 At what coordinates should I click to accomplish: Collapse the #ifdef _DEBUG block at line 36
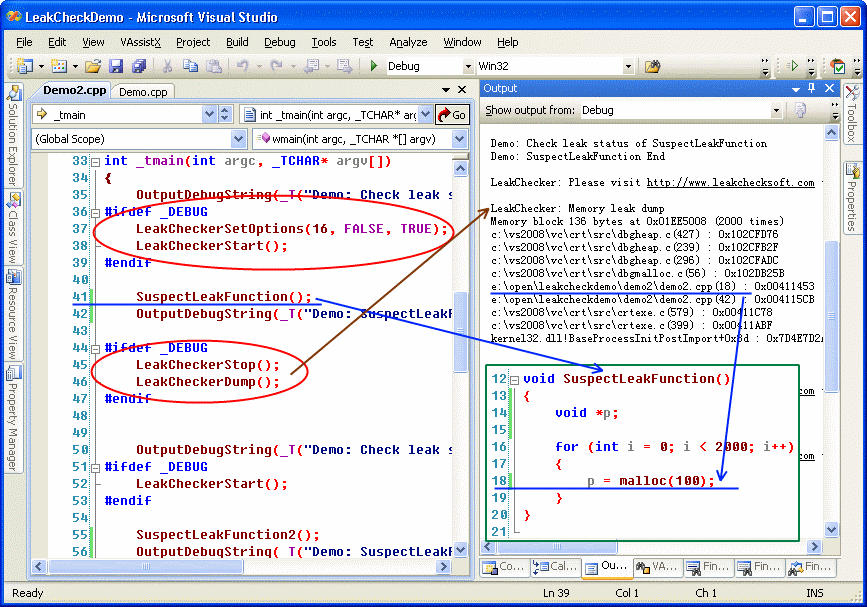pyautogui.click(x=95, y=213)
